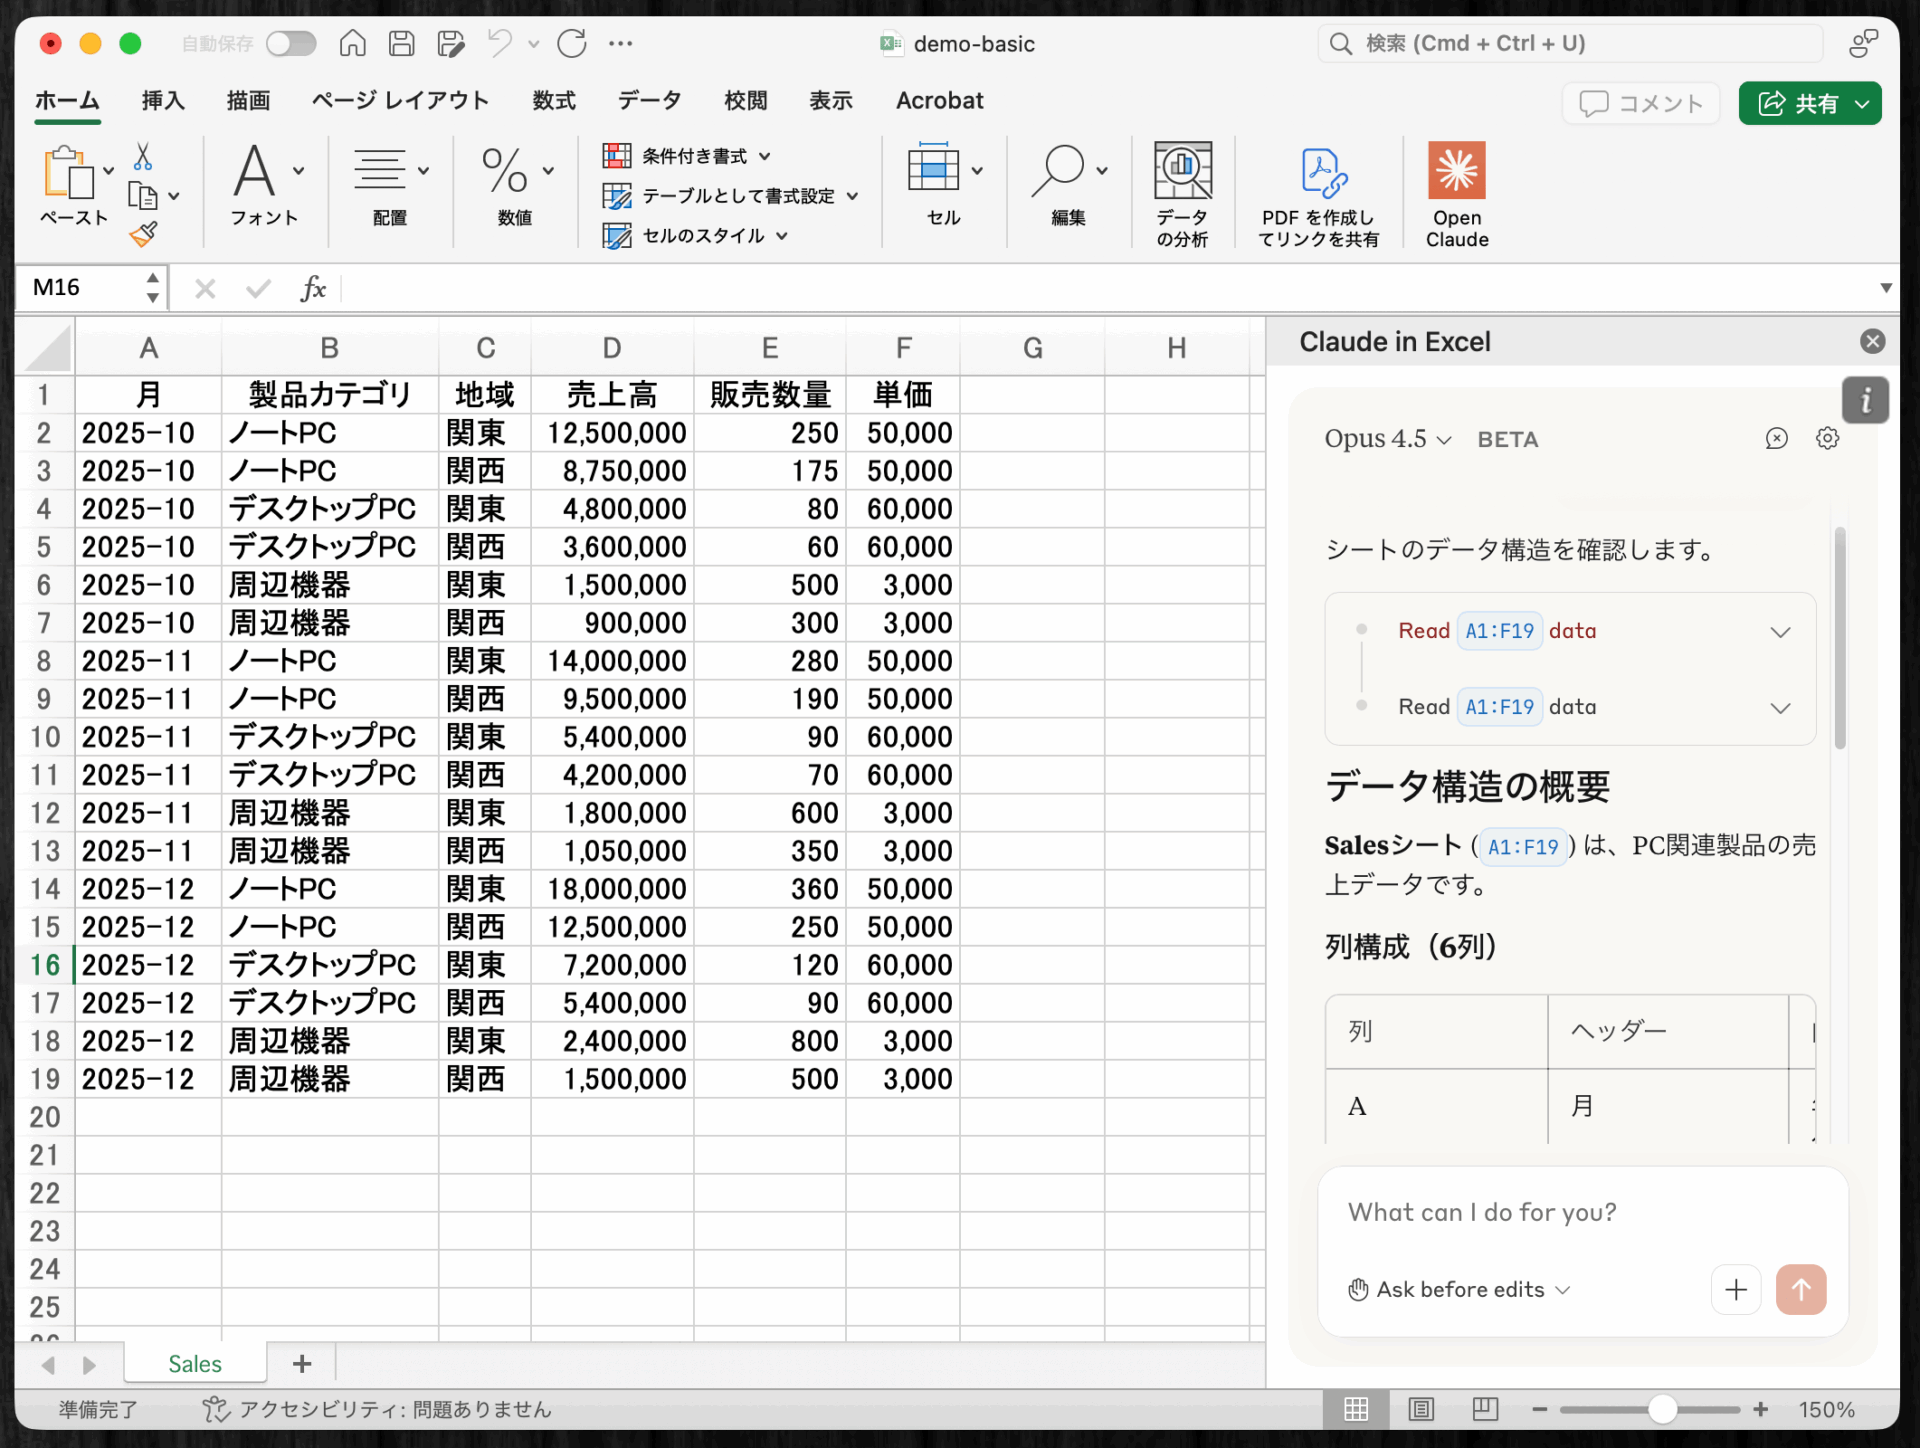The image size is (1920, 1448).
Task: Open Claude panel settings gear
Action: click(1827, 439)
